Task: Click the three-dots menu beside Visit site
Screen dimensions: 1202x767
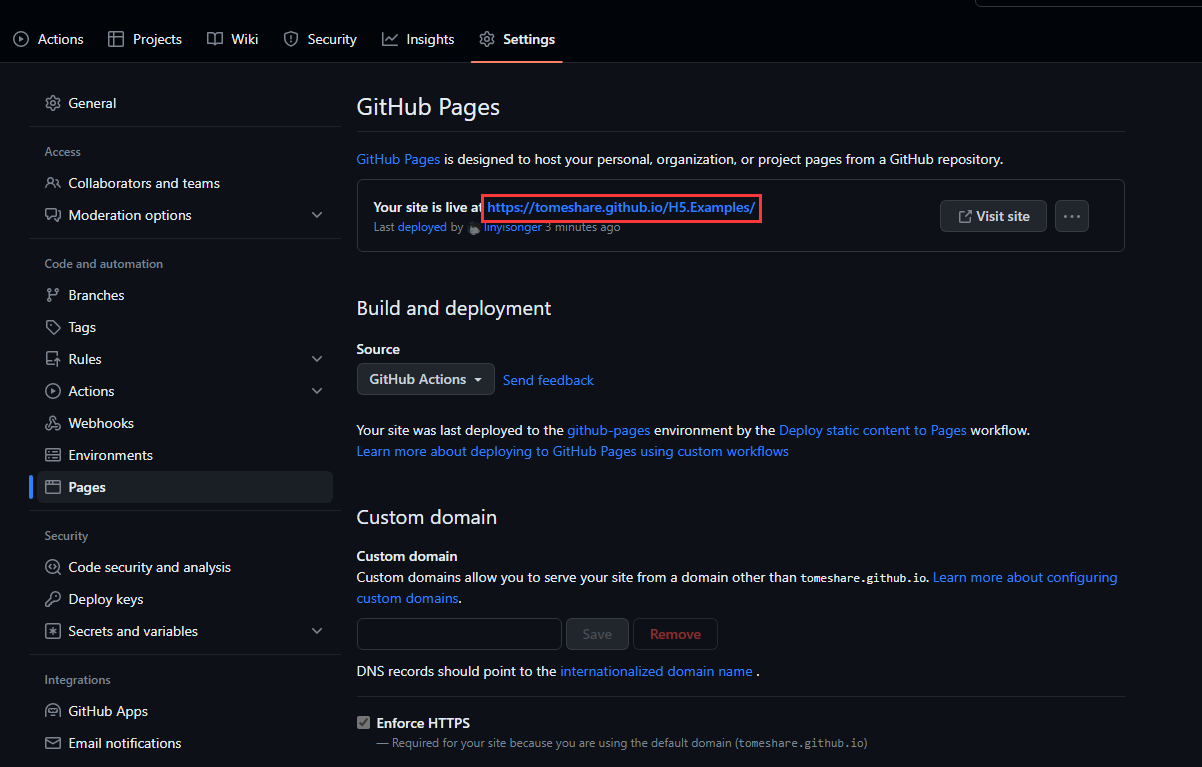Action: (1072, 216)
